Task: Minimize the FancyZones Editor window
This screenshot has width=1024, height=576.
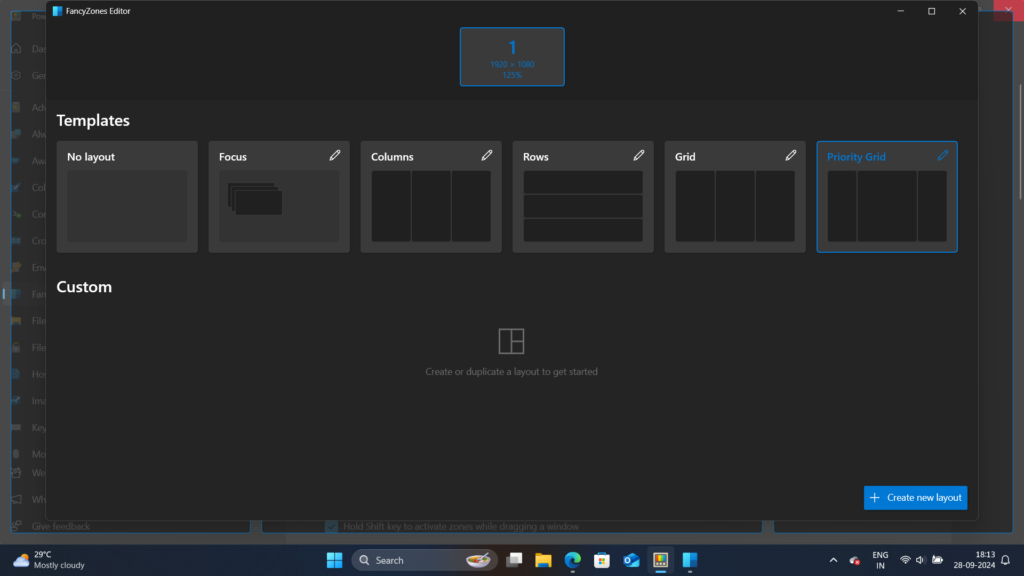Action: click(x=901, y=11)
